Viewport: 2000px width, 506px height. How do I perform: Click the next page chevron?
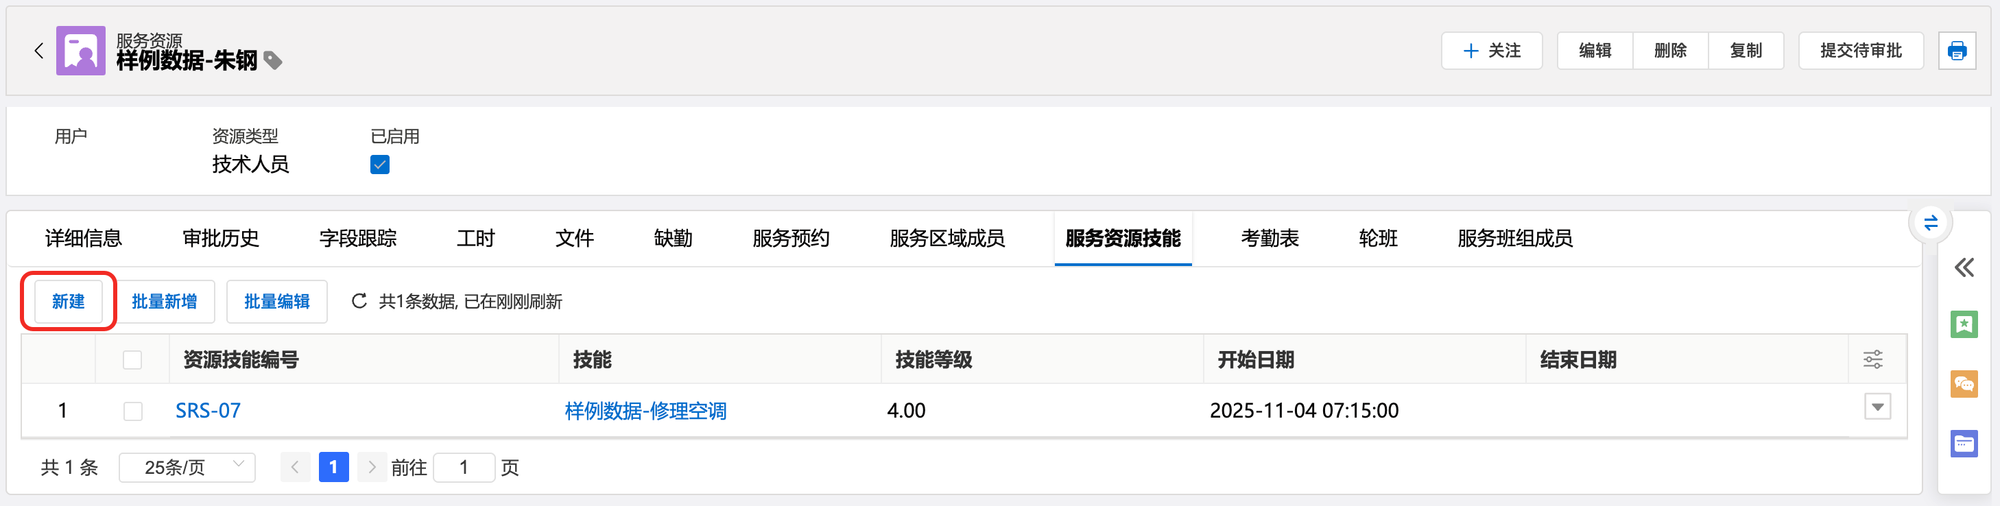pos(372,467)
